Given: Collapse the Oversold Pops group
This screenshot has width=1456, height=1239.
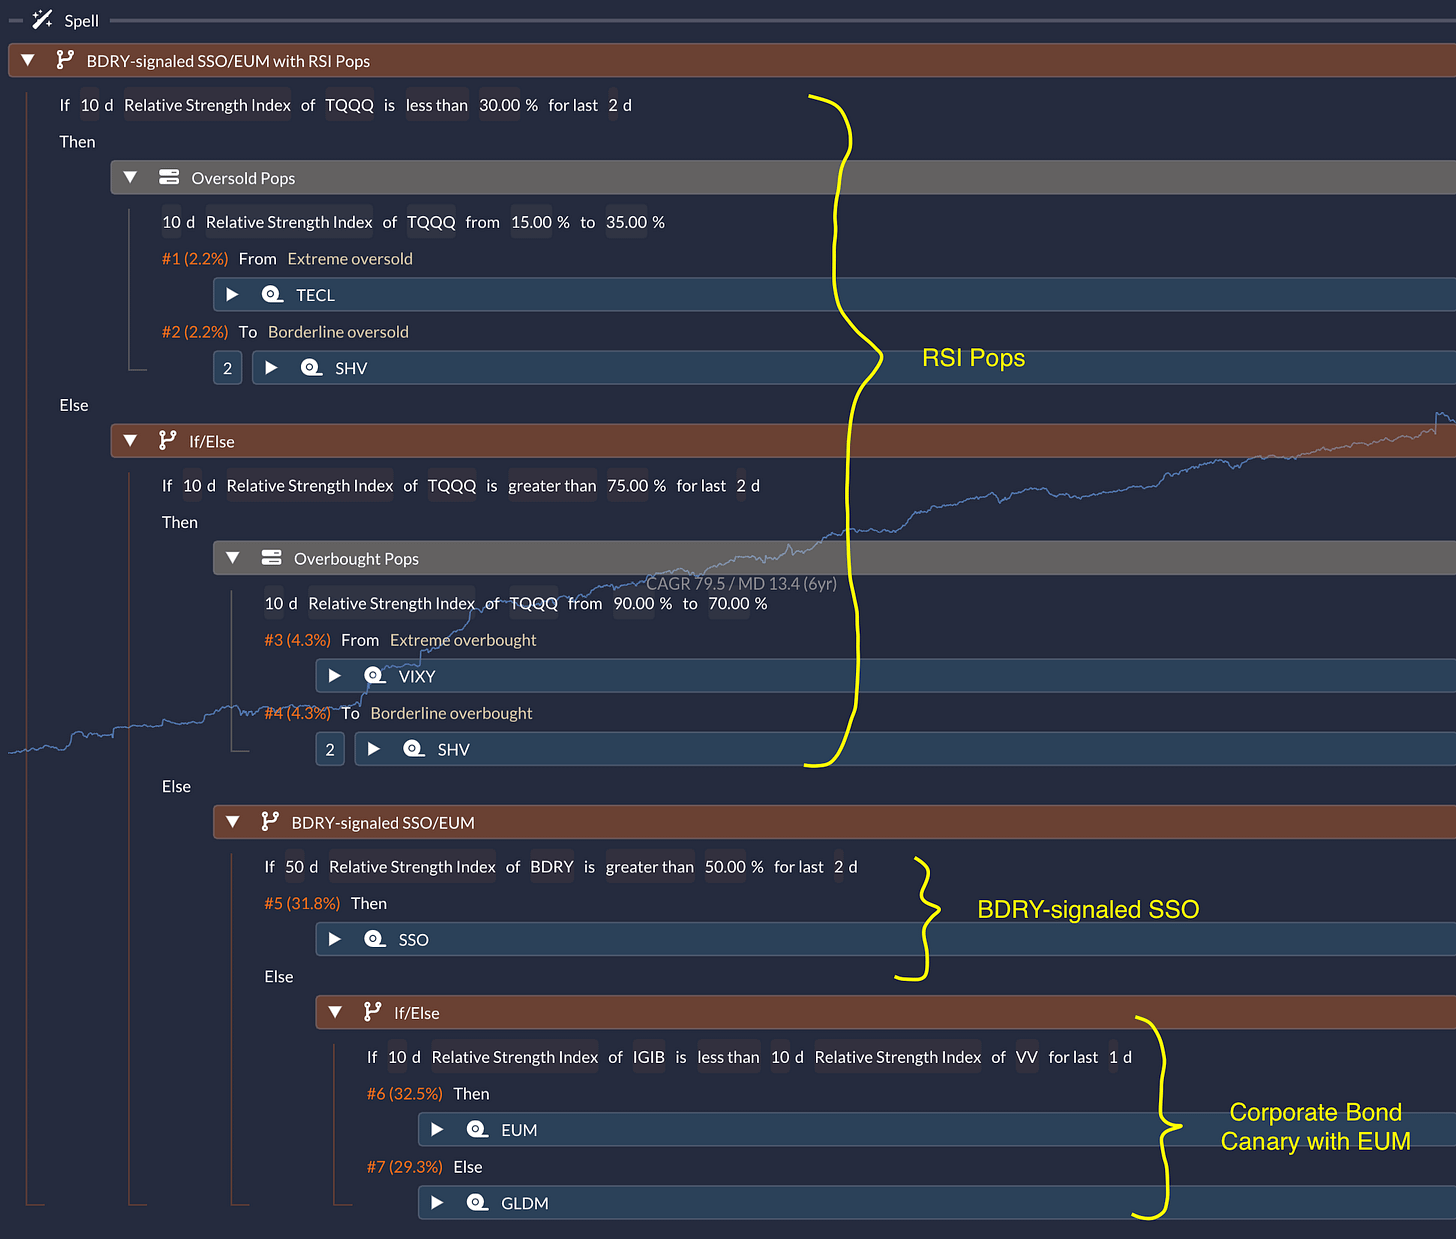Looking at the screenshot, I should point(130,177).
